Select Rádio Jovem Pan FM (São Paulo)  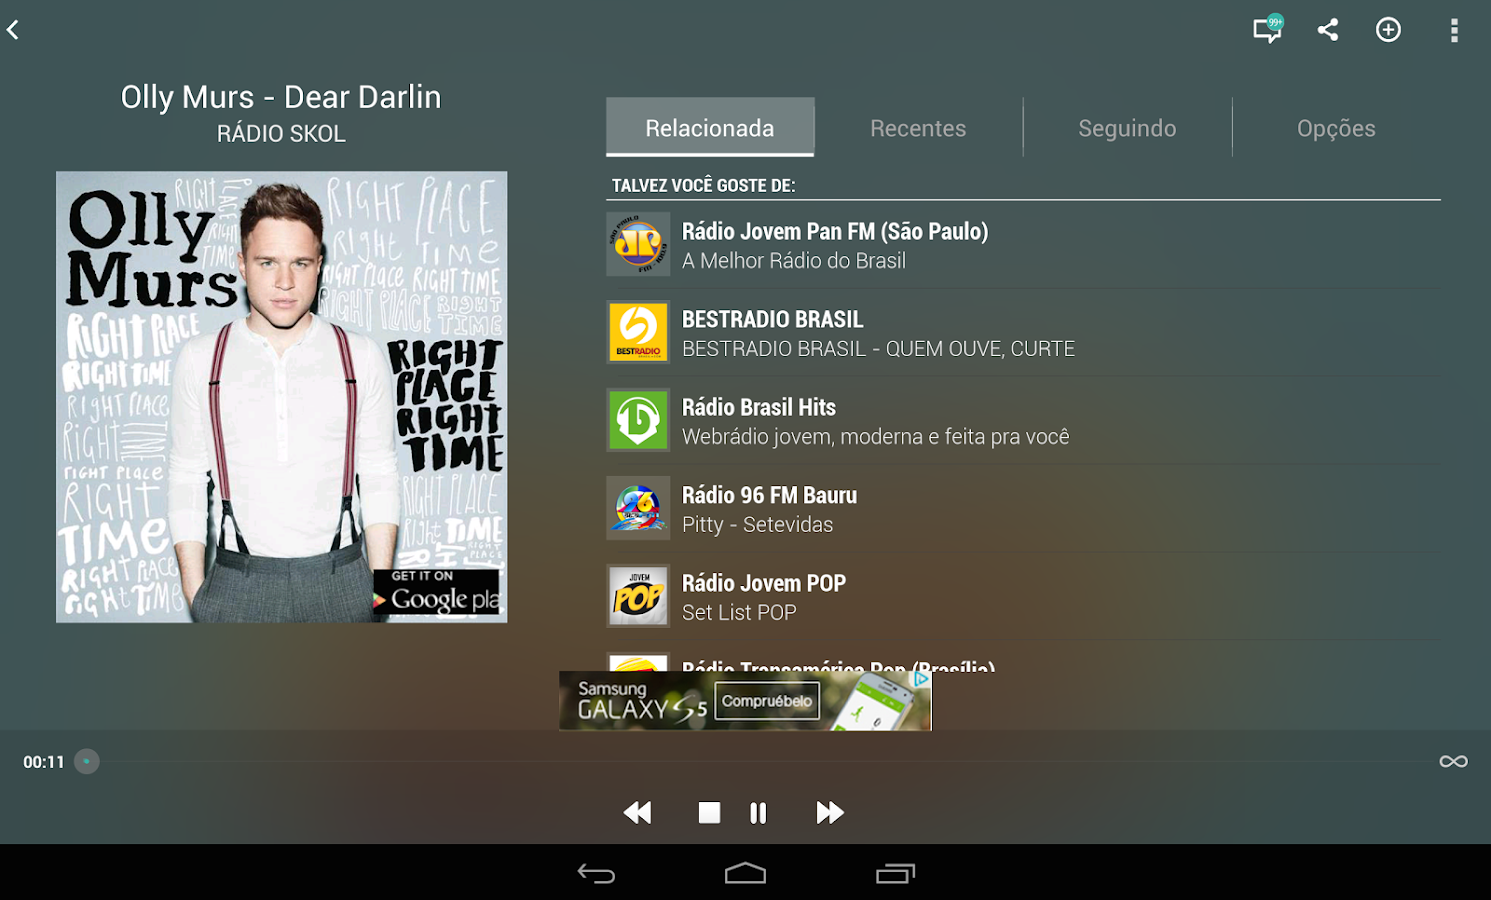[x=1023, y=245]
